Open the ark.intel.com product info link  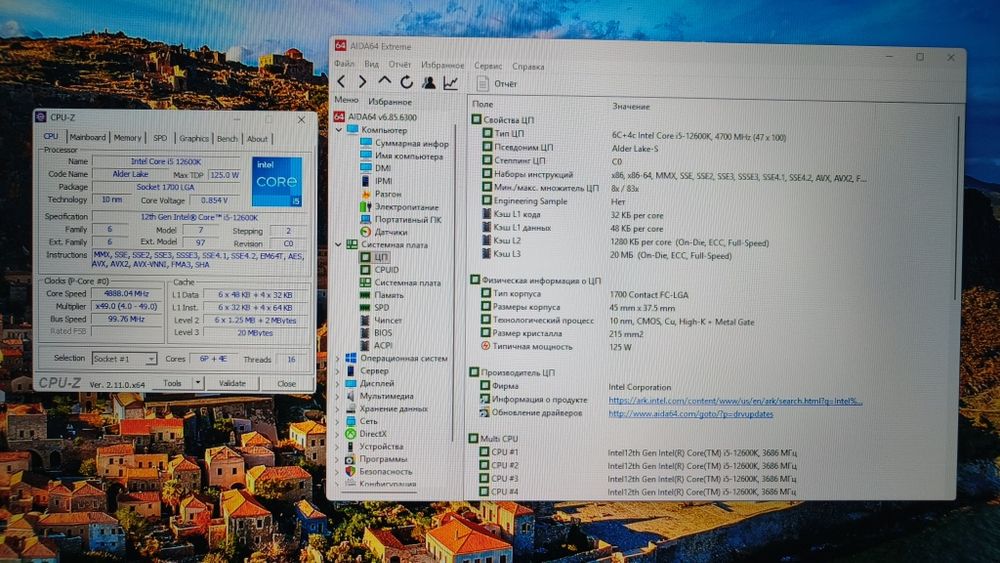pyautogui.click(x=735, y=400)
